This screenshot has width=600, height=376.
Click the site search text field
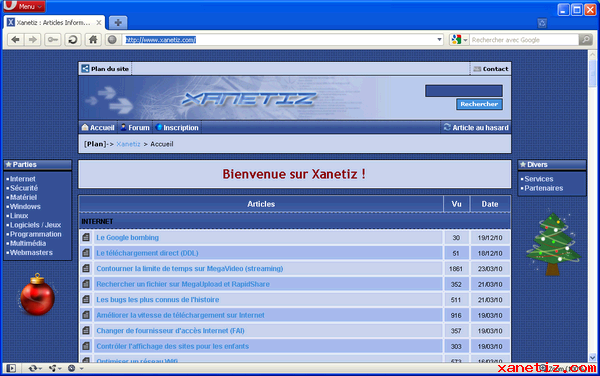[x=464, y=91]
